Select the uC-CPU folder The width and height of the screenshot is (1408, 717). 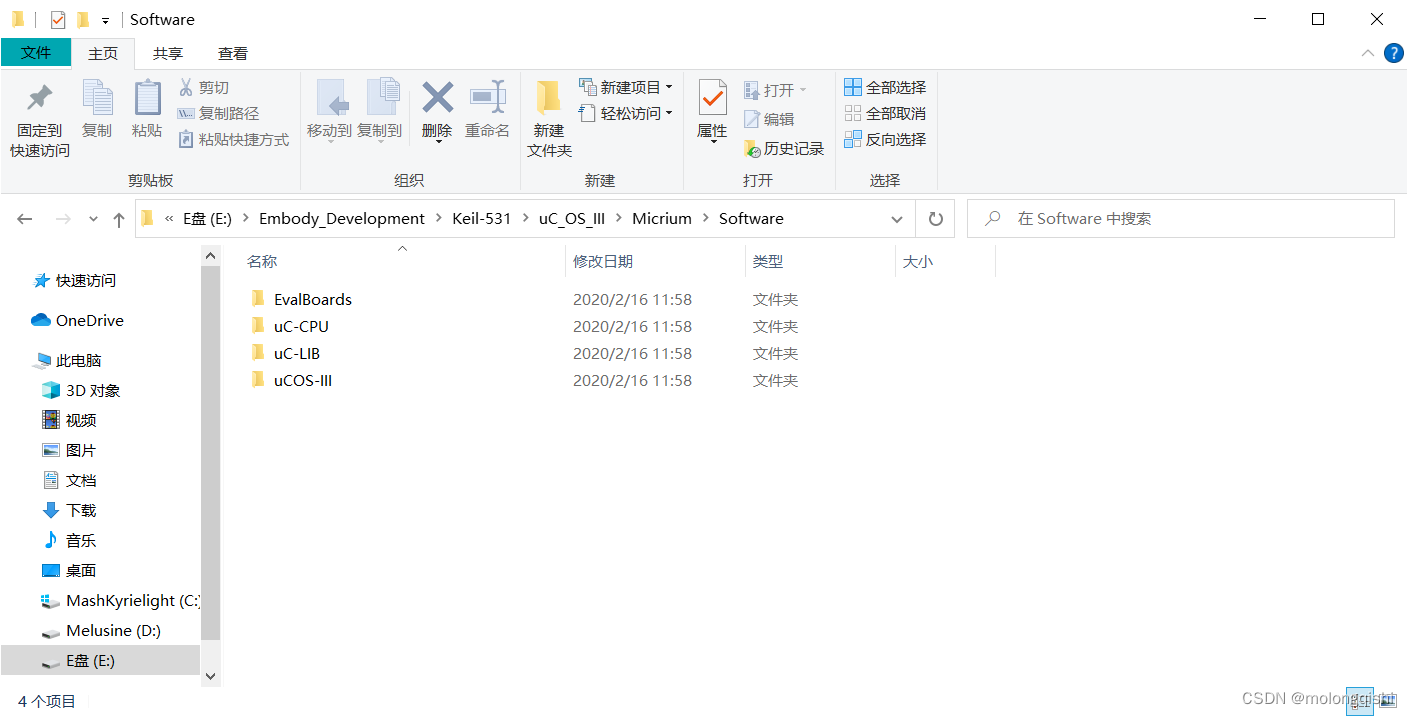301,326
